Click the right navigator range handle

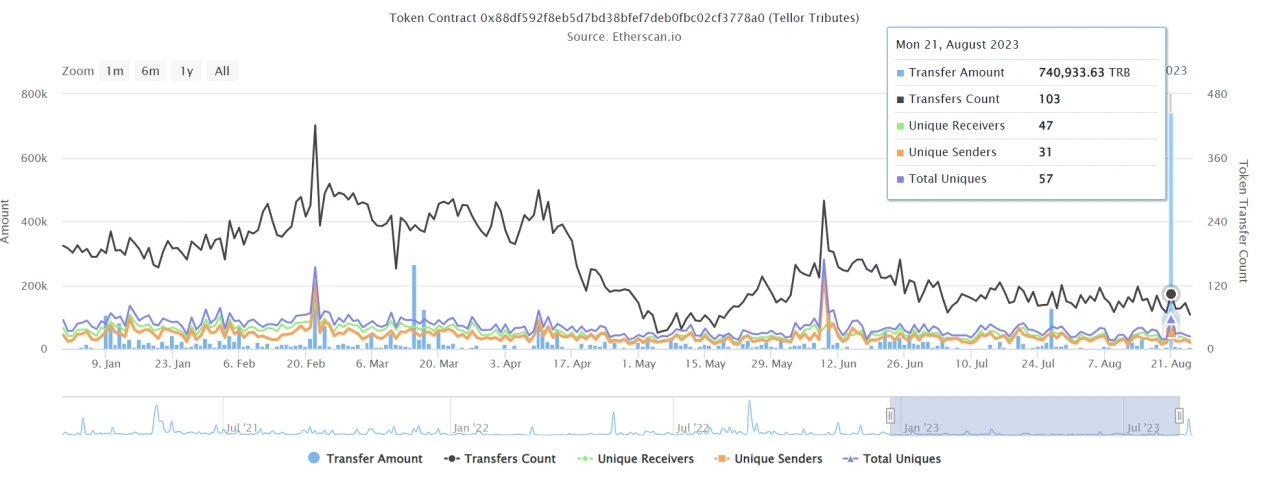click(1179, 415)
